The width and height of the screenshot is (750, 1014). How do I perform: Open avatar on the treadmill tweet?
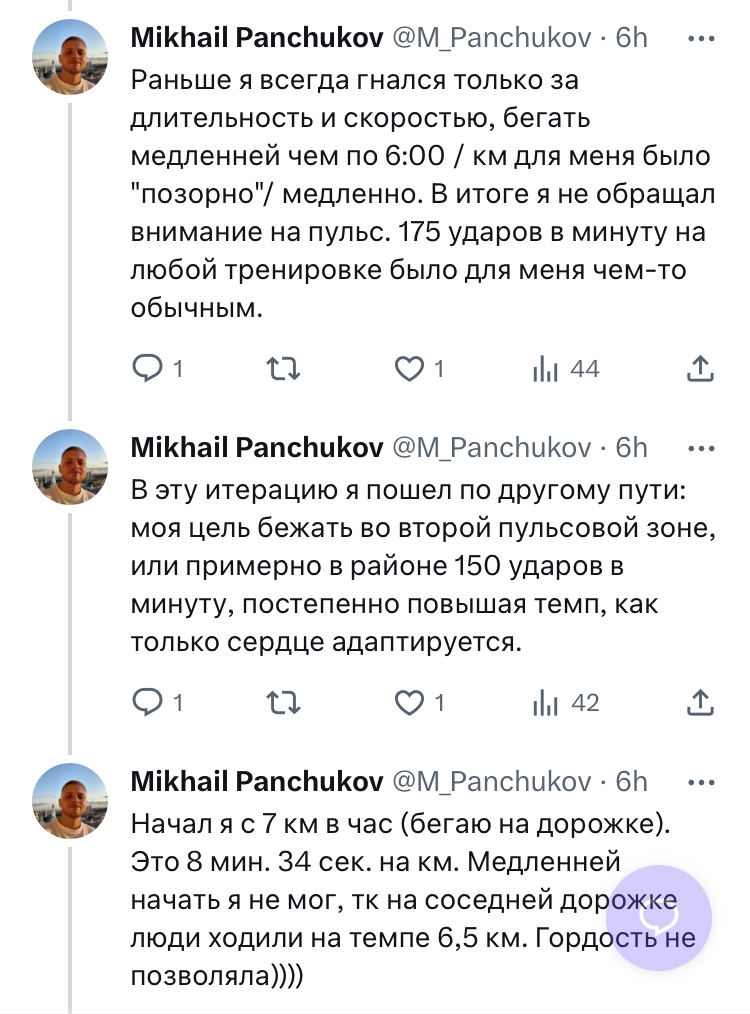pos(70,801)
